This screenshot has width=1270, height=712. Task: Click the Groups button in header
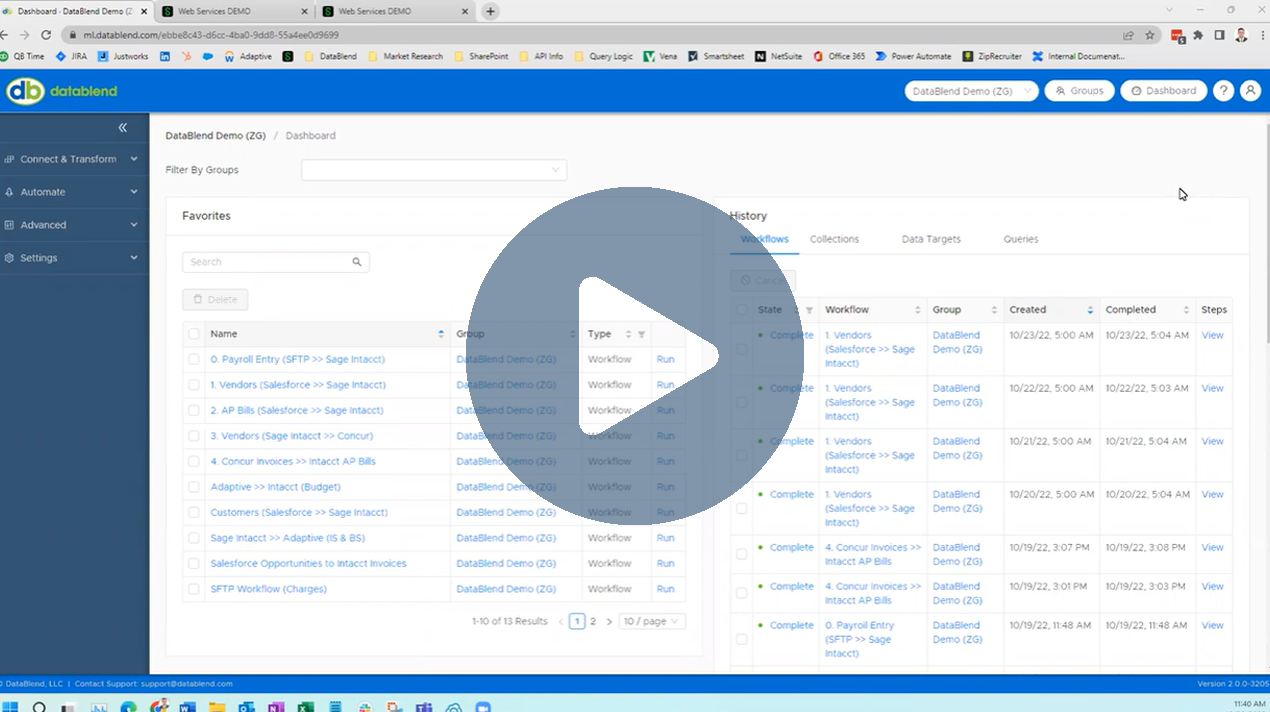(x=1079, y=91)
